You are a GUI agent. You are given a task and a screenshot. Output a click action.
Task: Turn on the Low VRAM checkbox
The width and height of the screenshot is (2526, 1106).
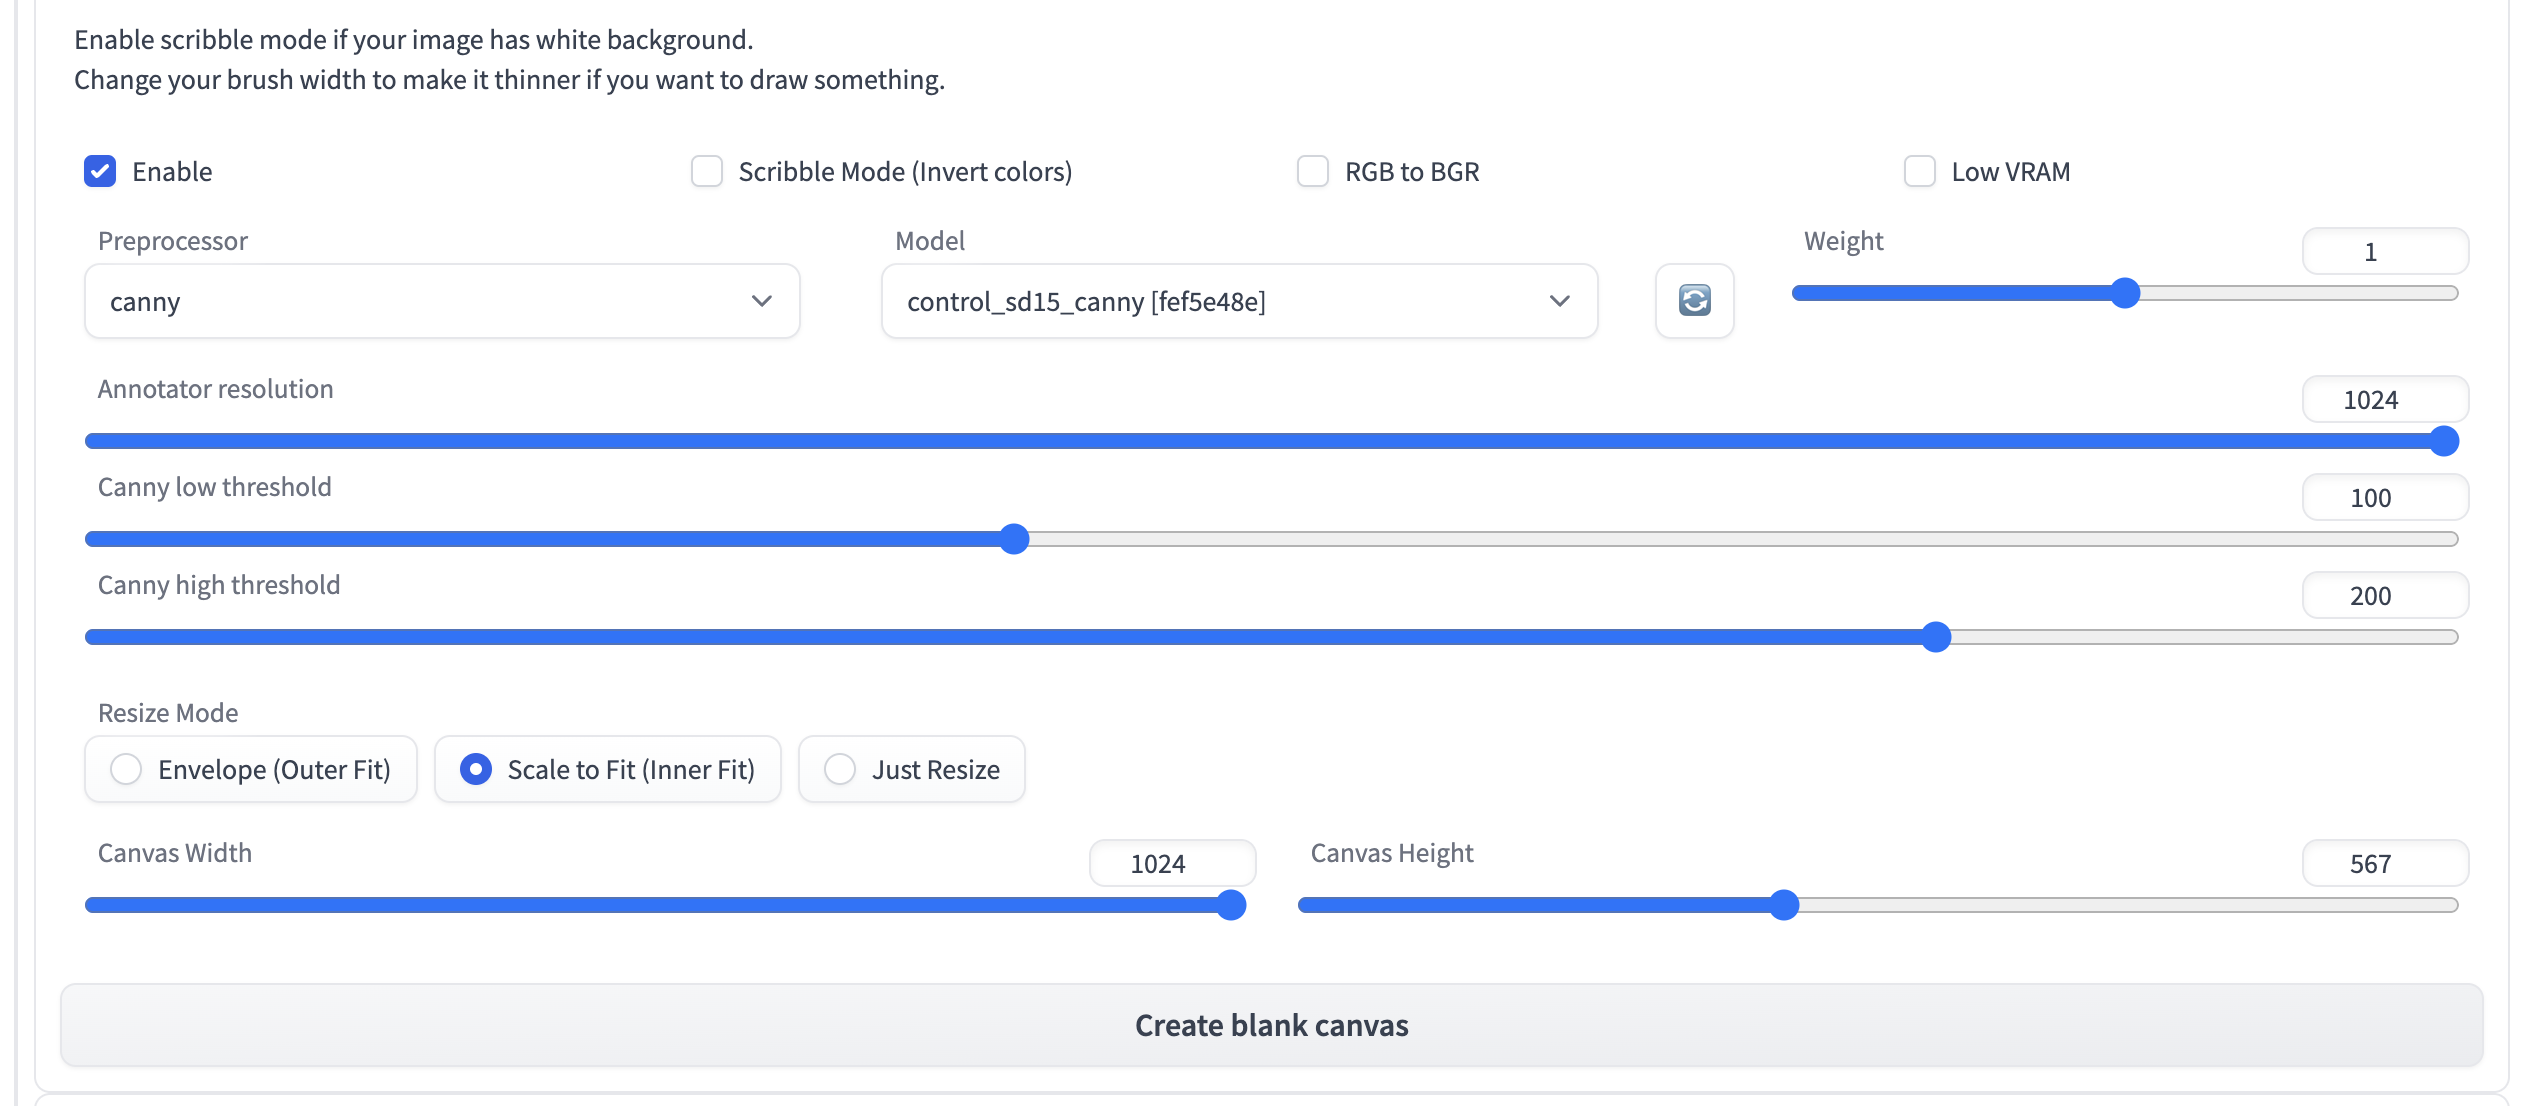click(x=1919, y=171)
